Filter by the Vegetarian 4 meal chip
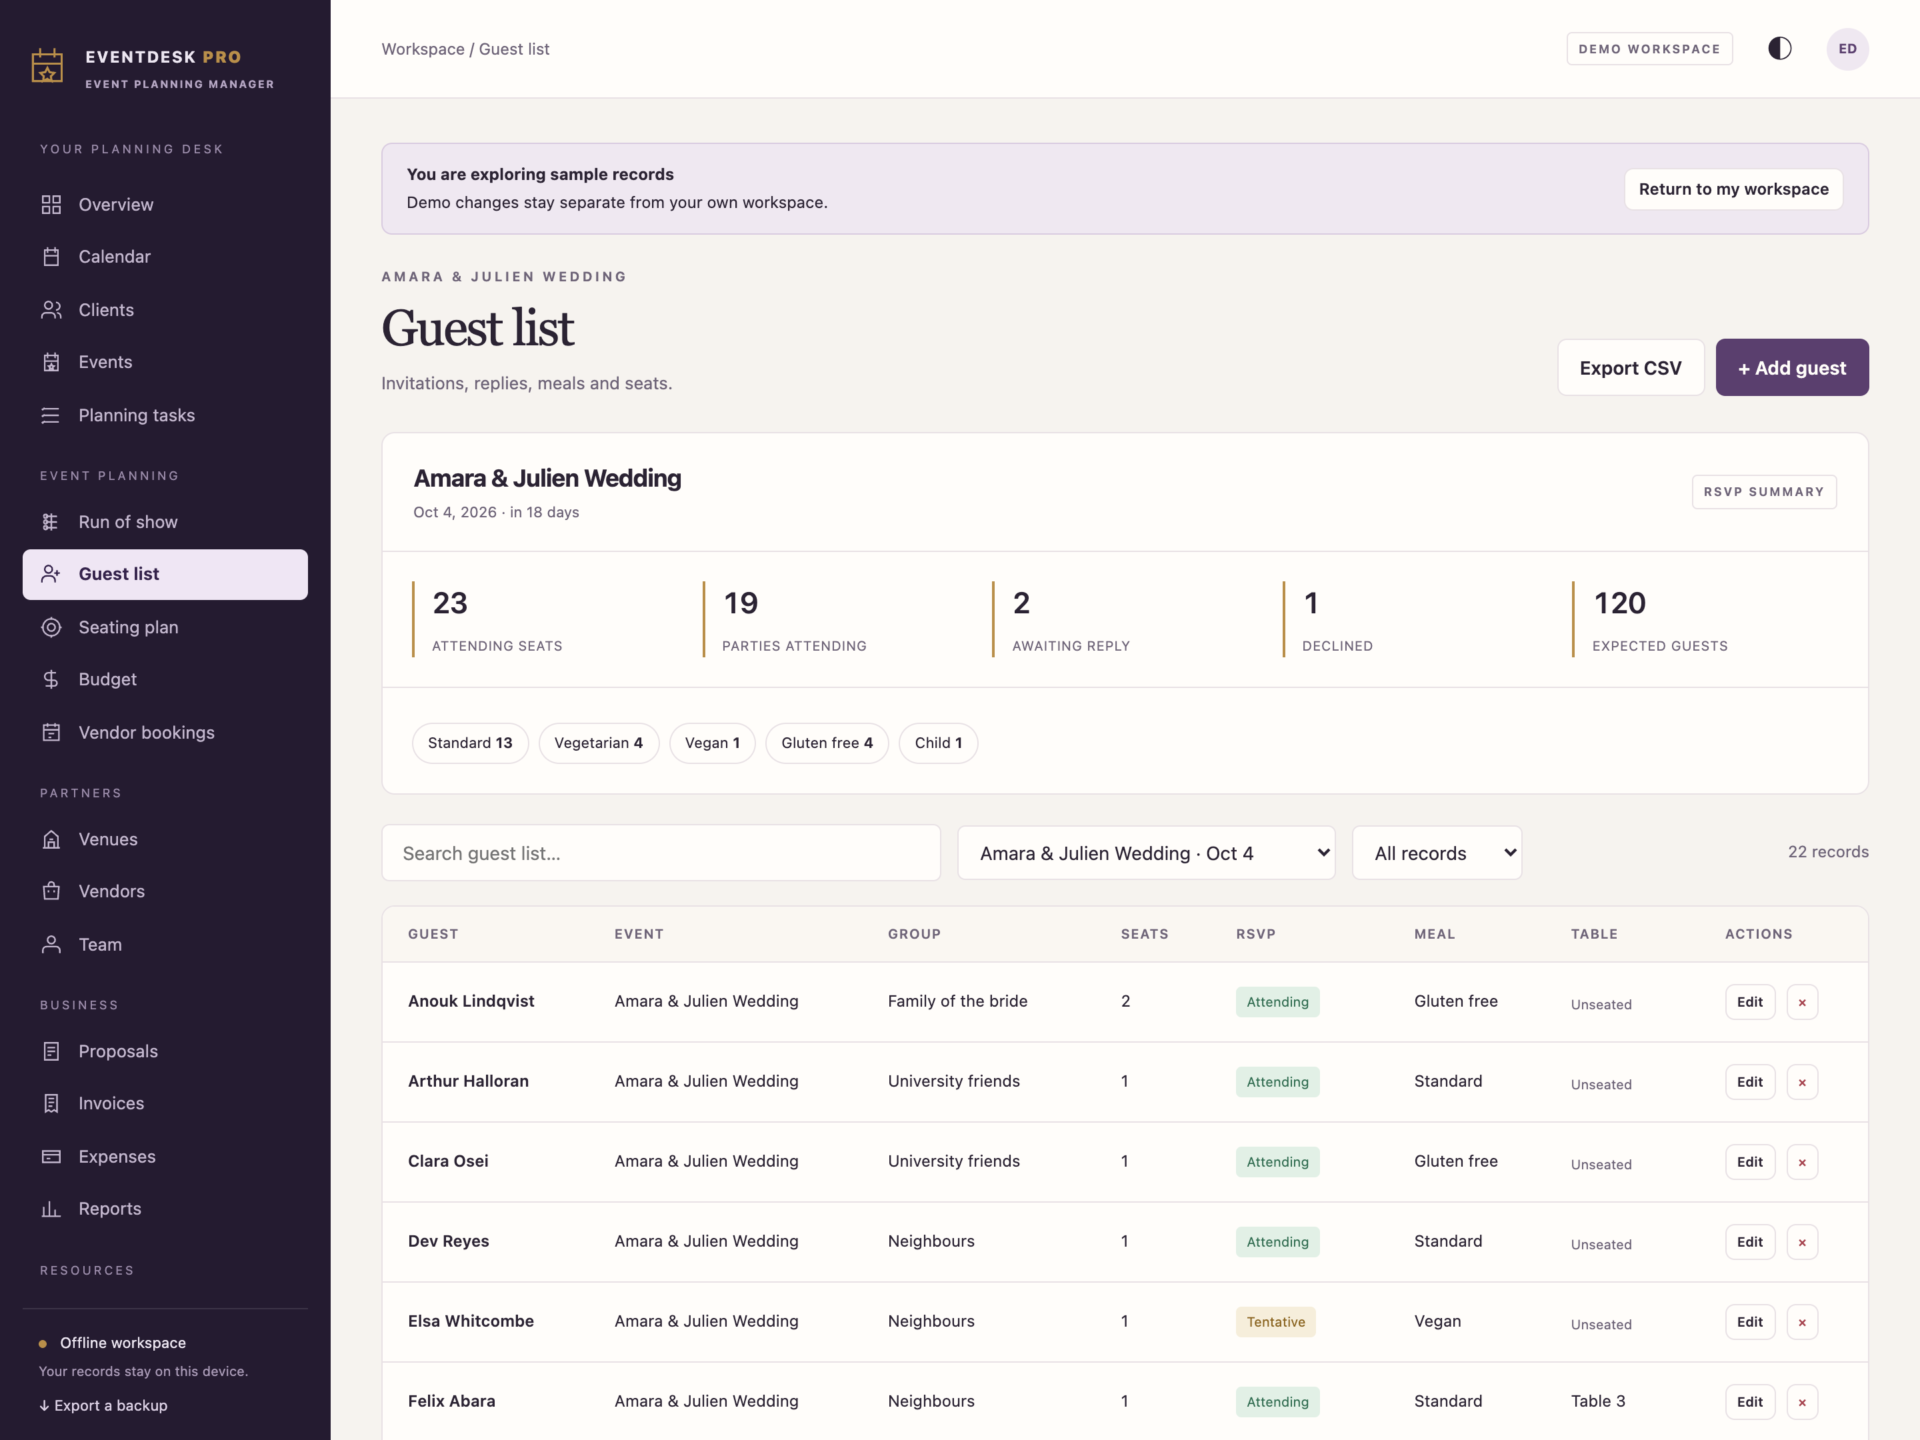Viewport: 1920px width, 1440px height. (598, 743)
